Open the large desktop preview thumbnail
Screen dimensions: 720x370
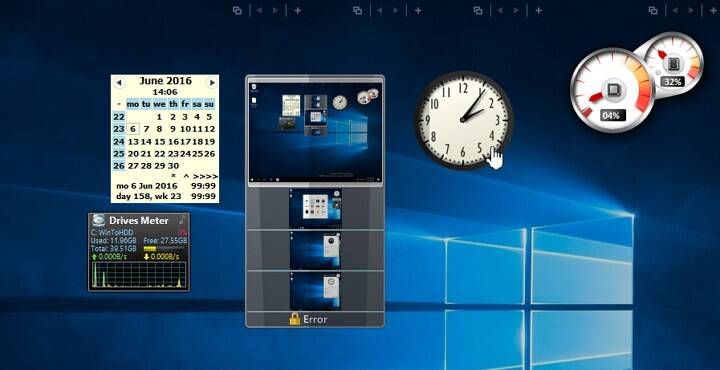tap(315, 133)
